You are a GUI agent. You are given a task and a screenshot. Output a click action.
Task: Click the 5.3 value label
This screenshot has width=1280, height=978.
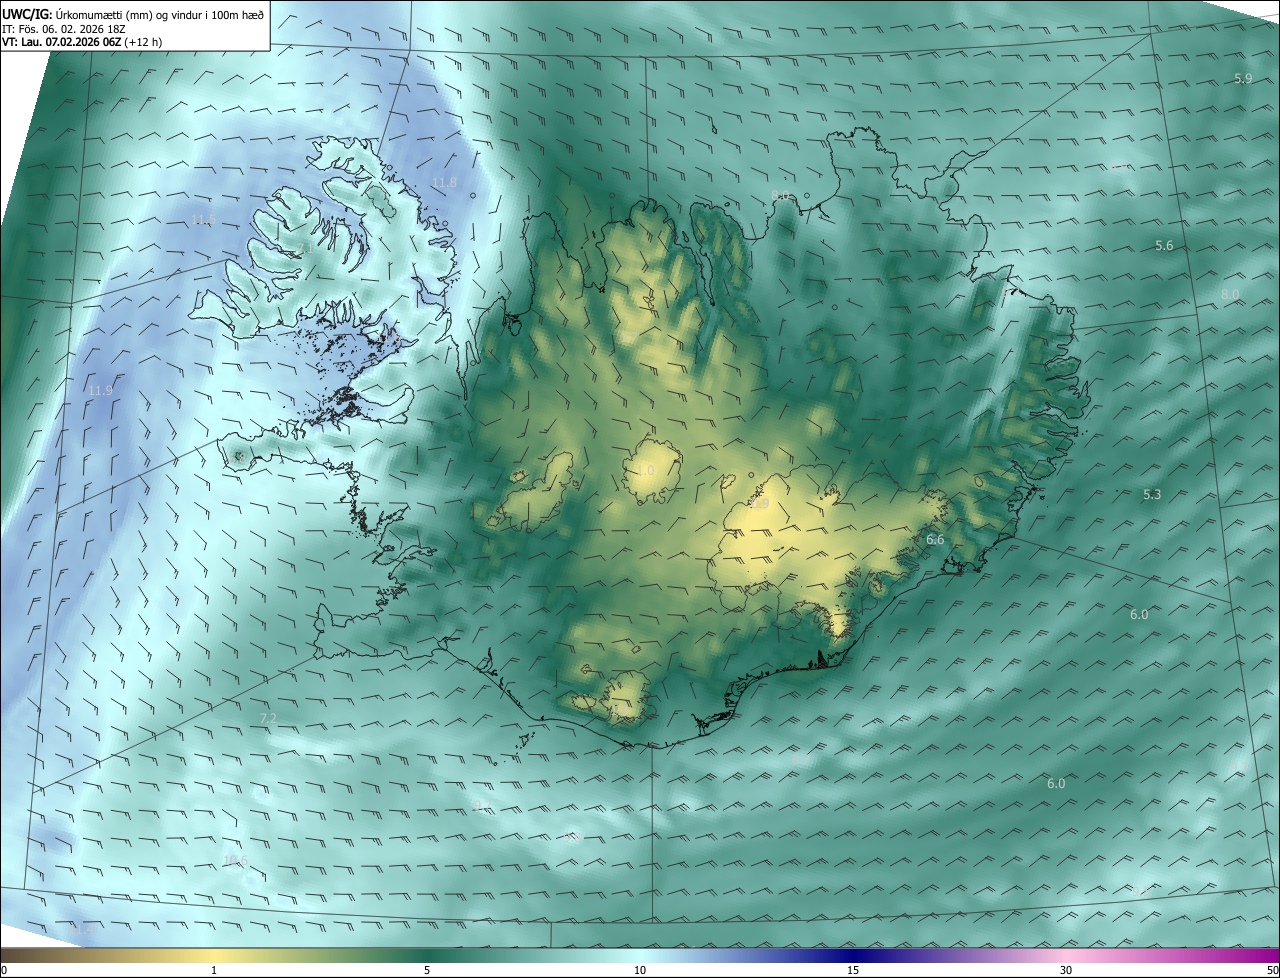[1152, 495]
